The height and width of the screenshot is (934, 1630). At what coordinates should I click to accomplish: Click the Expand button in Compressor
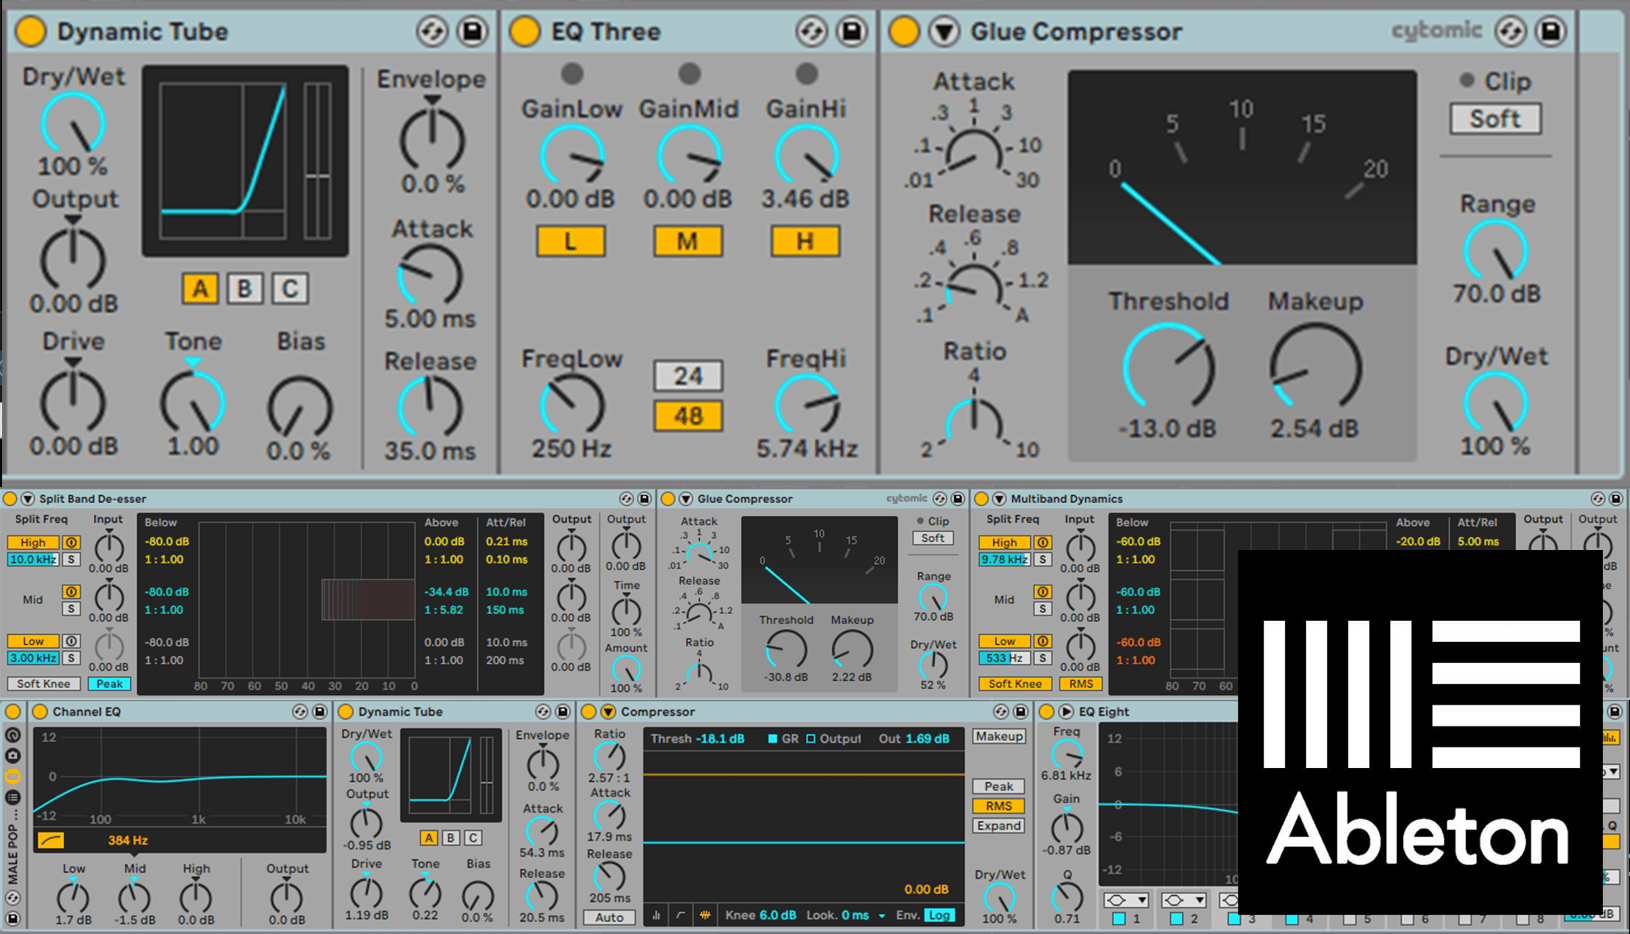coord(998,826)
